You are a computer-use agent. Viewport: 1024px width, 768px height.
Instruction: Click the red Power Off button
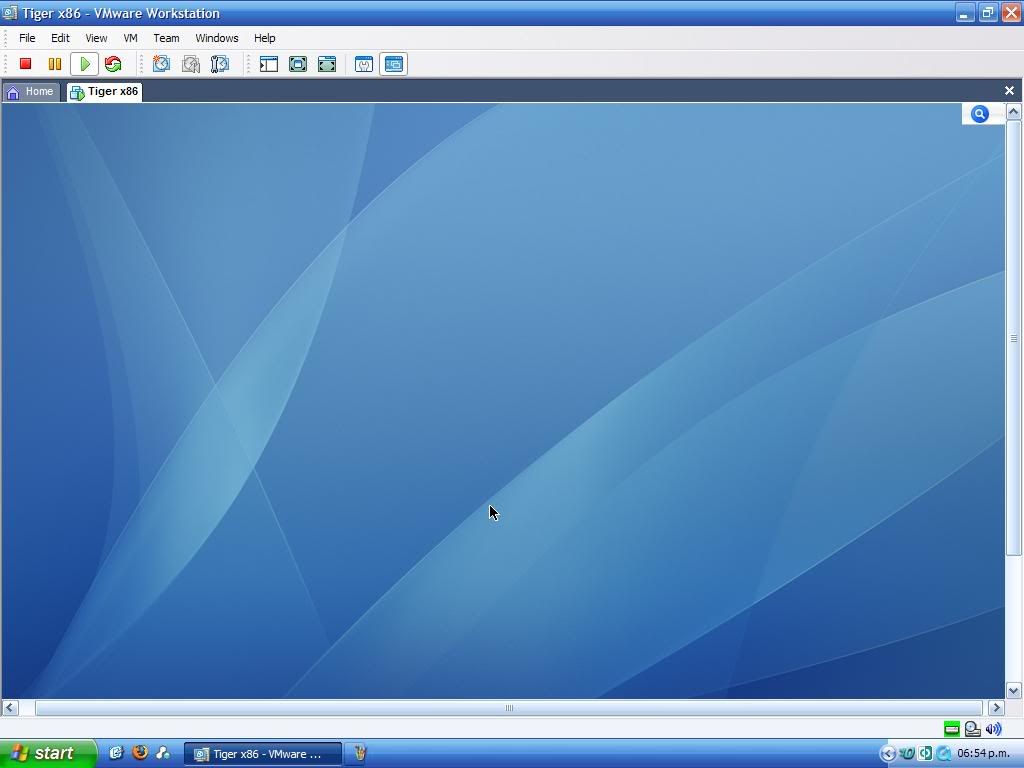[x=25, y=64]
